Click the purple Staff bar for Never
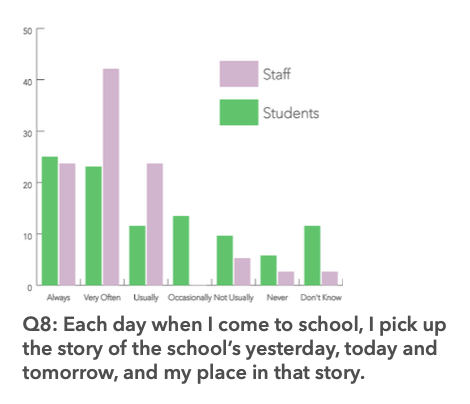 (x=286, y=279)
